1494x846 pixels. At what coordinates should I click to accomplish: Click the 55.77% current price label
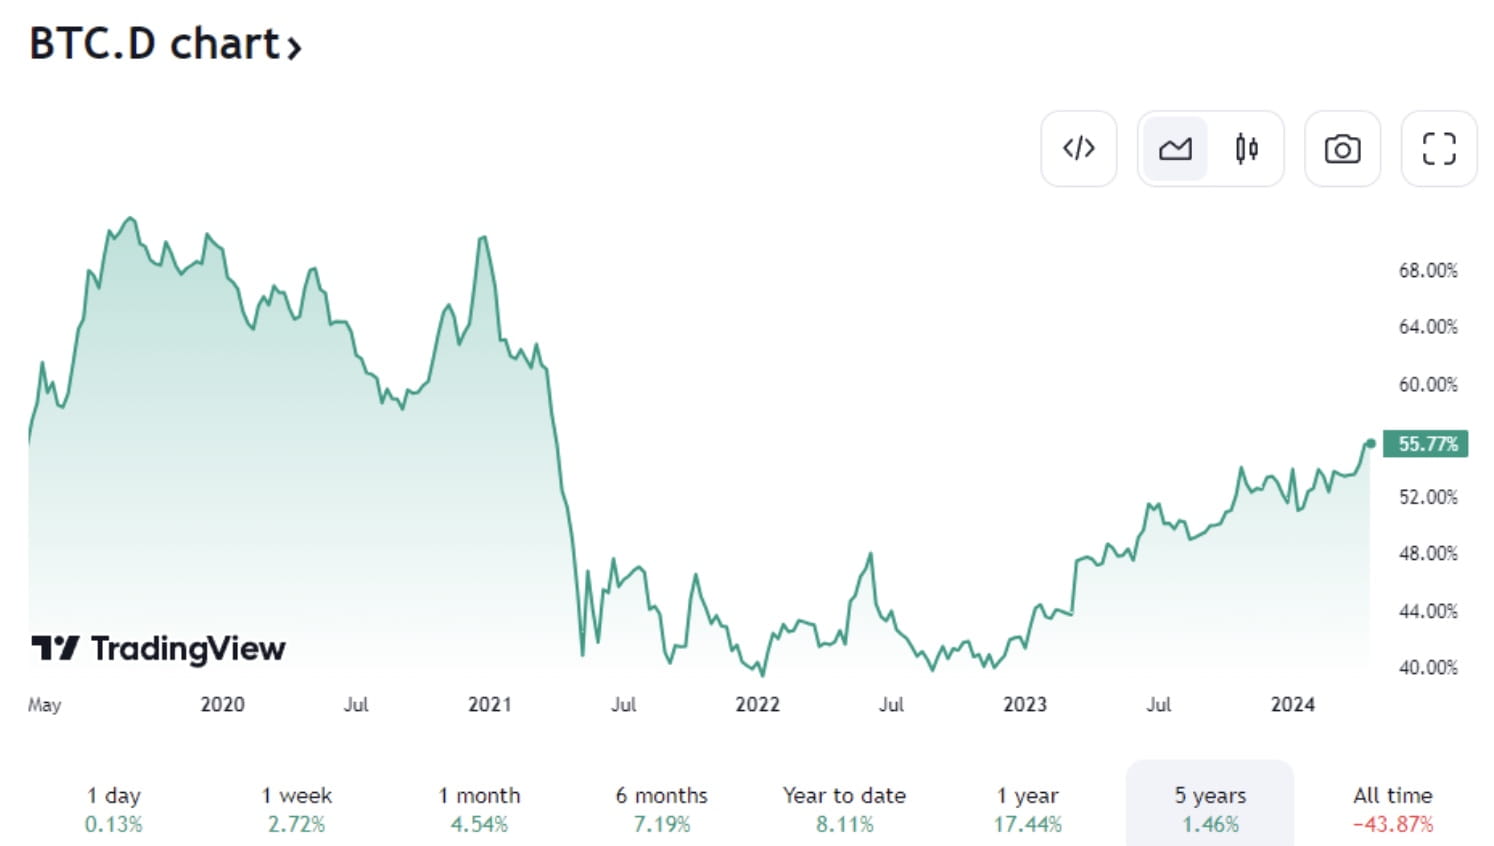[x=1426, y=444]
